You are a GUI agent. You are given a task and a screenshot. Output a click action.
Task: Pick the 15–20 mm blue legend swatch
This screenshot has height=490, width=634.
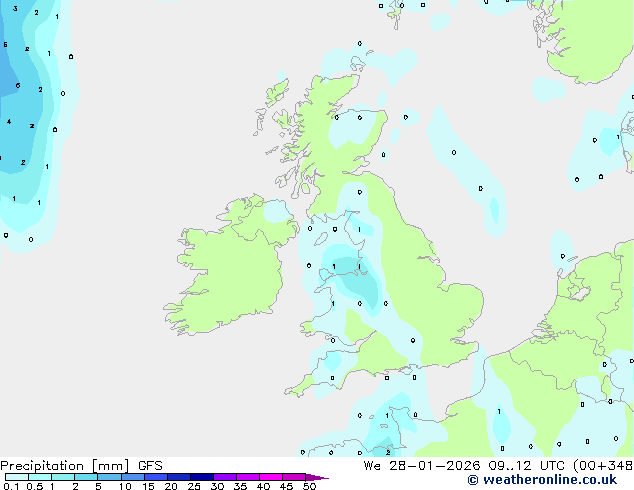156,477
